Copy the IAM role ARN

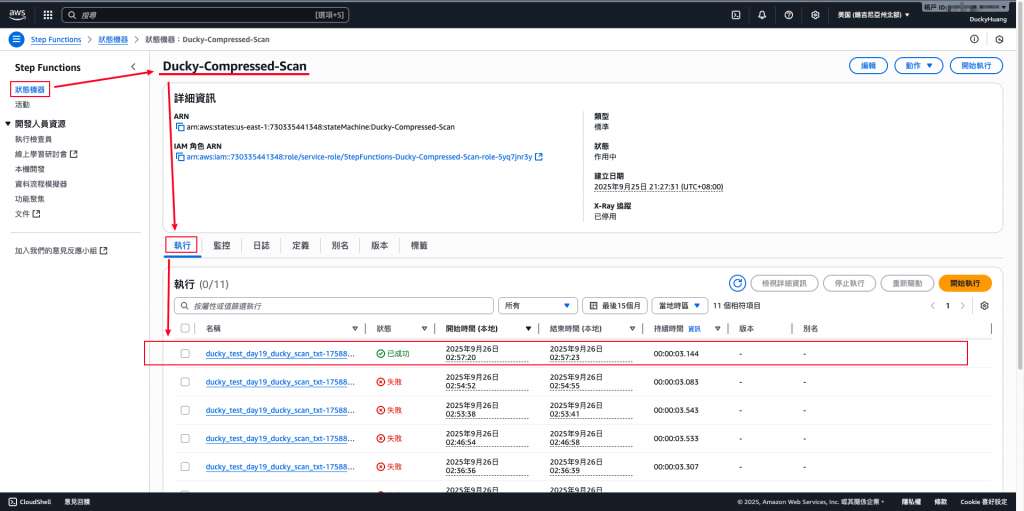coord(180,157)
